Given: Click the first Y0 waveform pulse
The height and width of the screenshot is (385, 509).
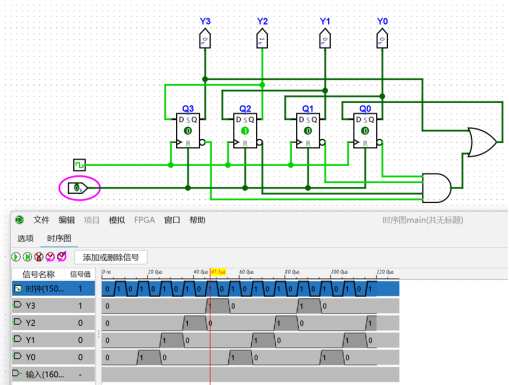Looking at the screenshot, I should click(x=149, y=357).
